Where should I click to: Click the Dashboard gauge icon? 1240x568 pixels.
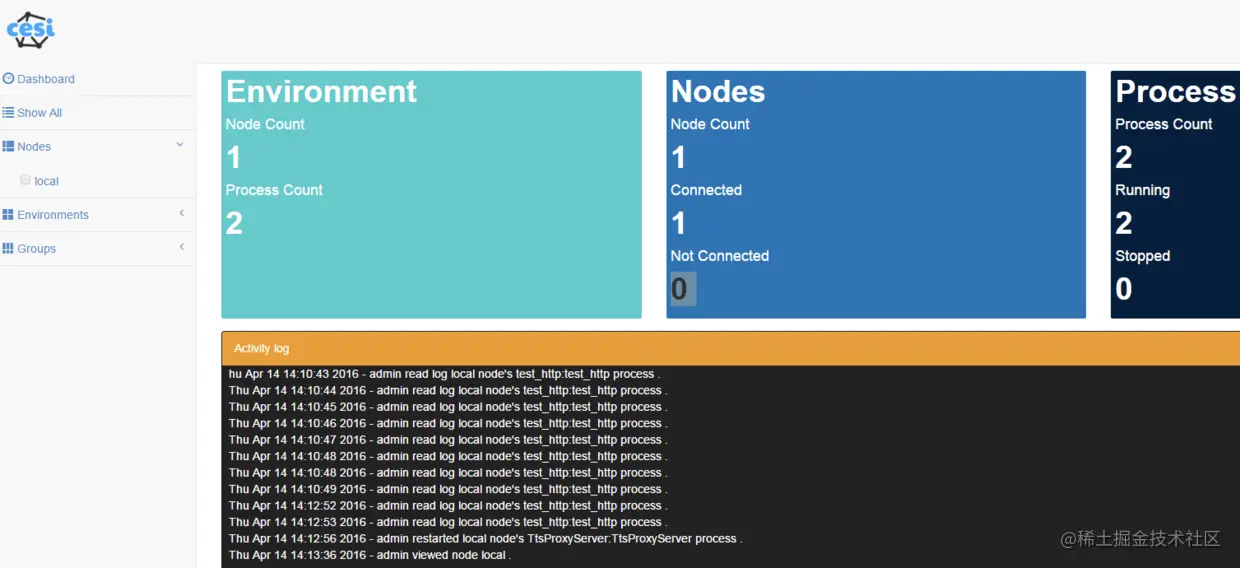click(x=8, y=78)
